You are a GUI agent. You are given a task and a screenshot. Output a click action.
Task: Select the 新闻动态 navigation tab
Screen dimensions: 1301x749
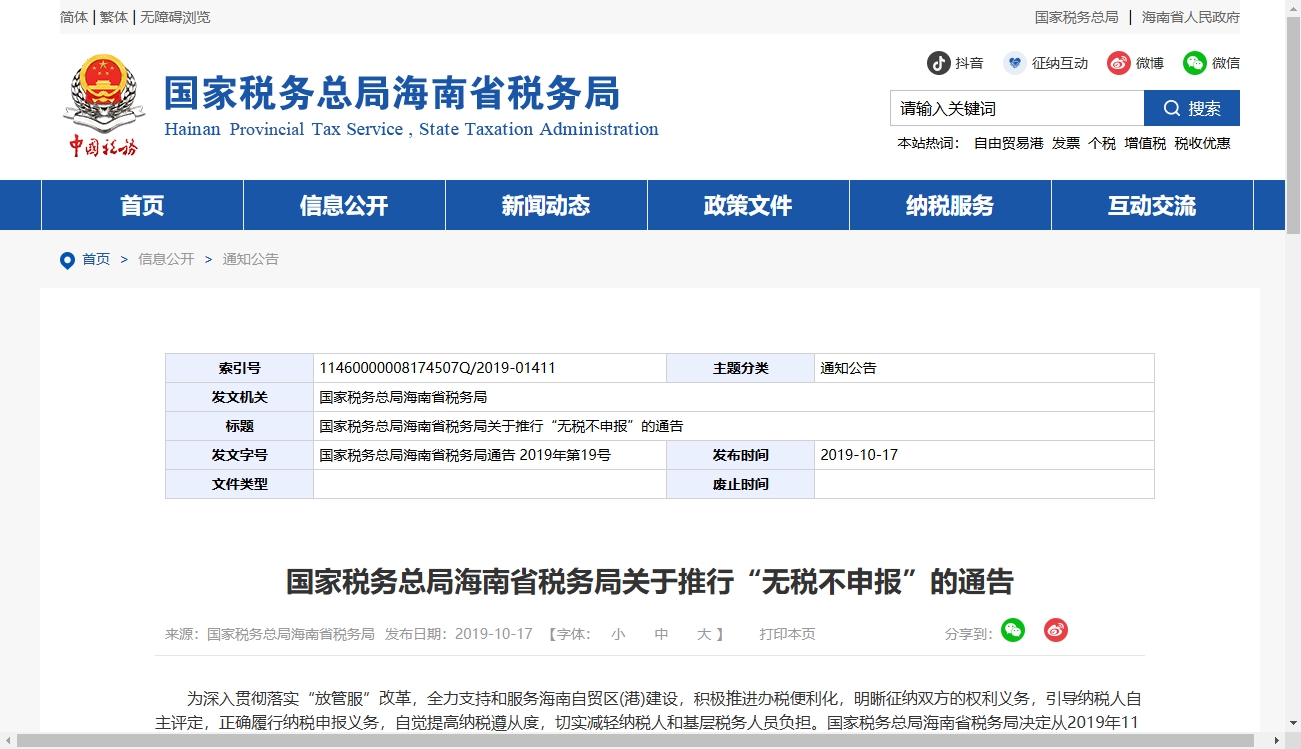(546, 206)
